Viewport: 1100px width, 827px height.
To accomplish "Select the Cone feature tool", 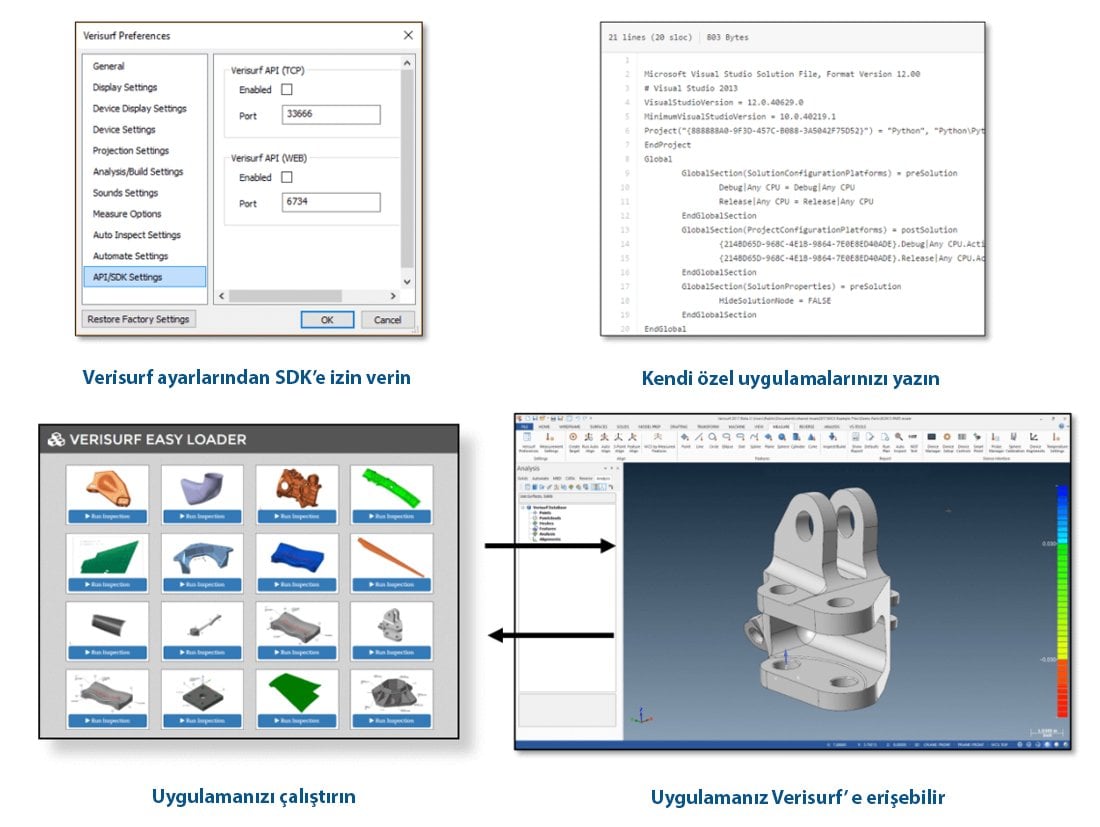I will [812, 441].
